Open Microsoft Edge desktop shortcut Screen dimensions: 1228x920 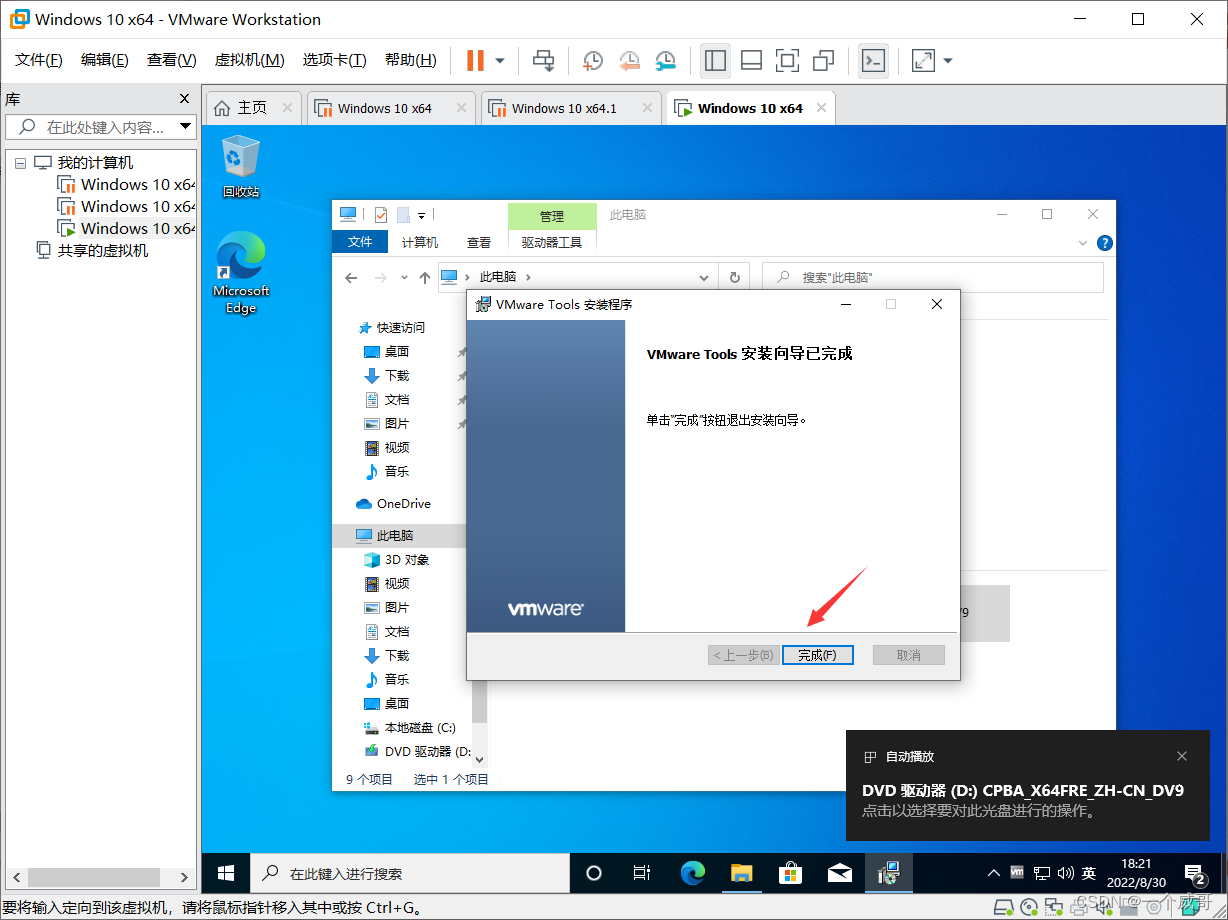241,273
